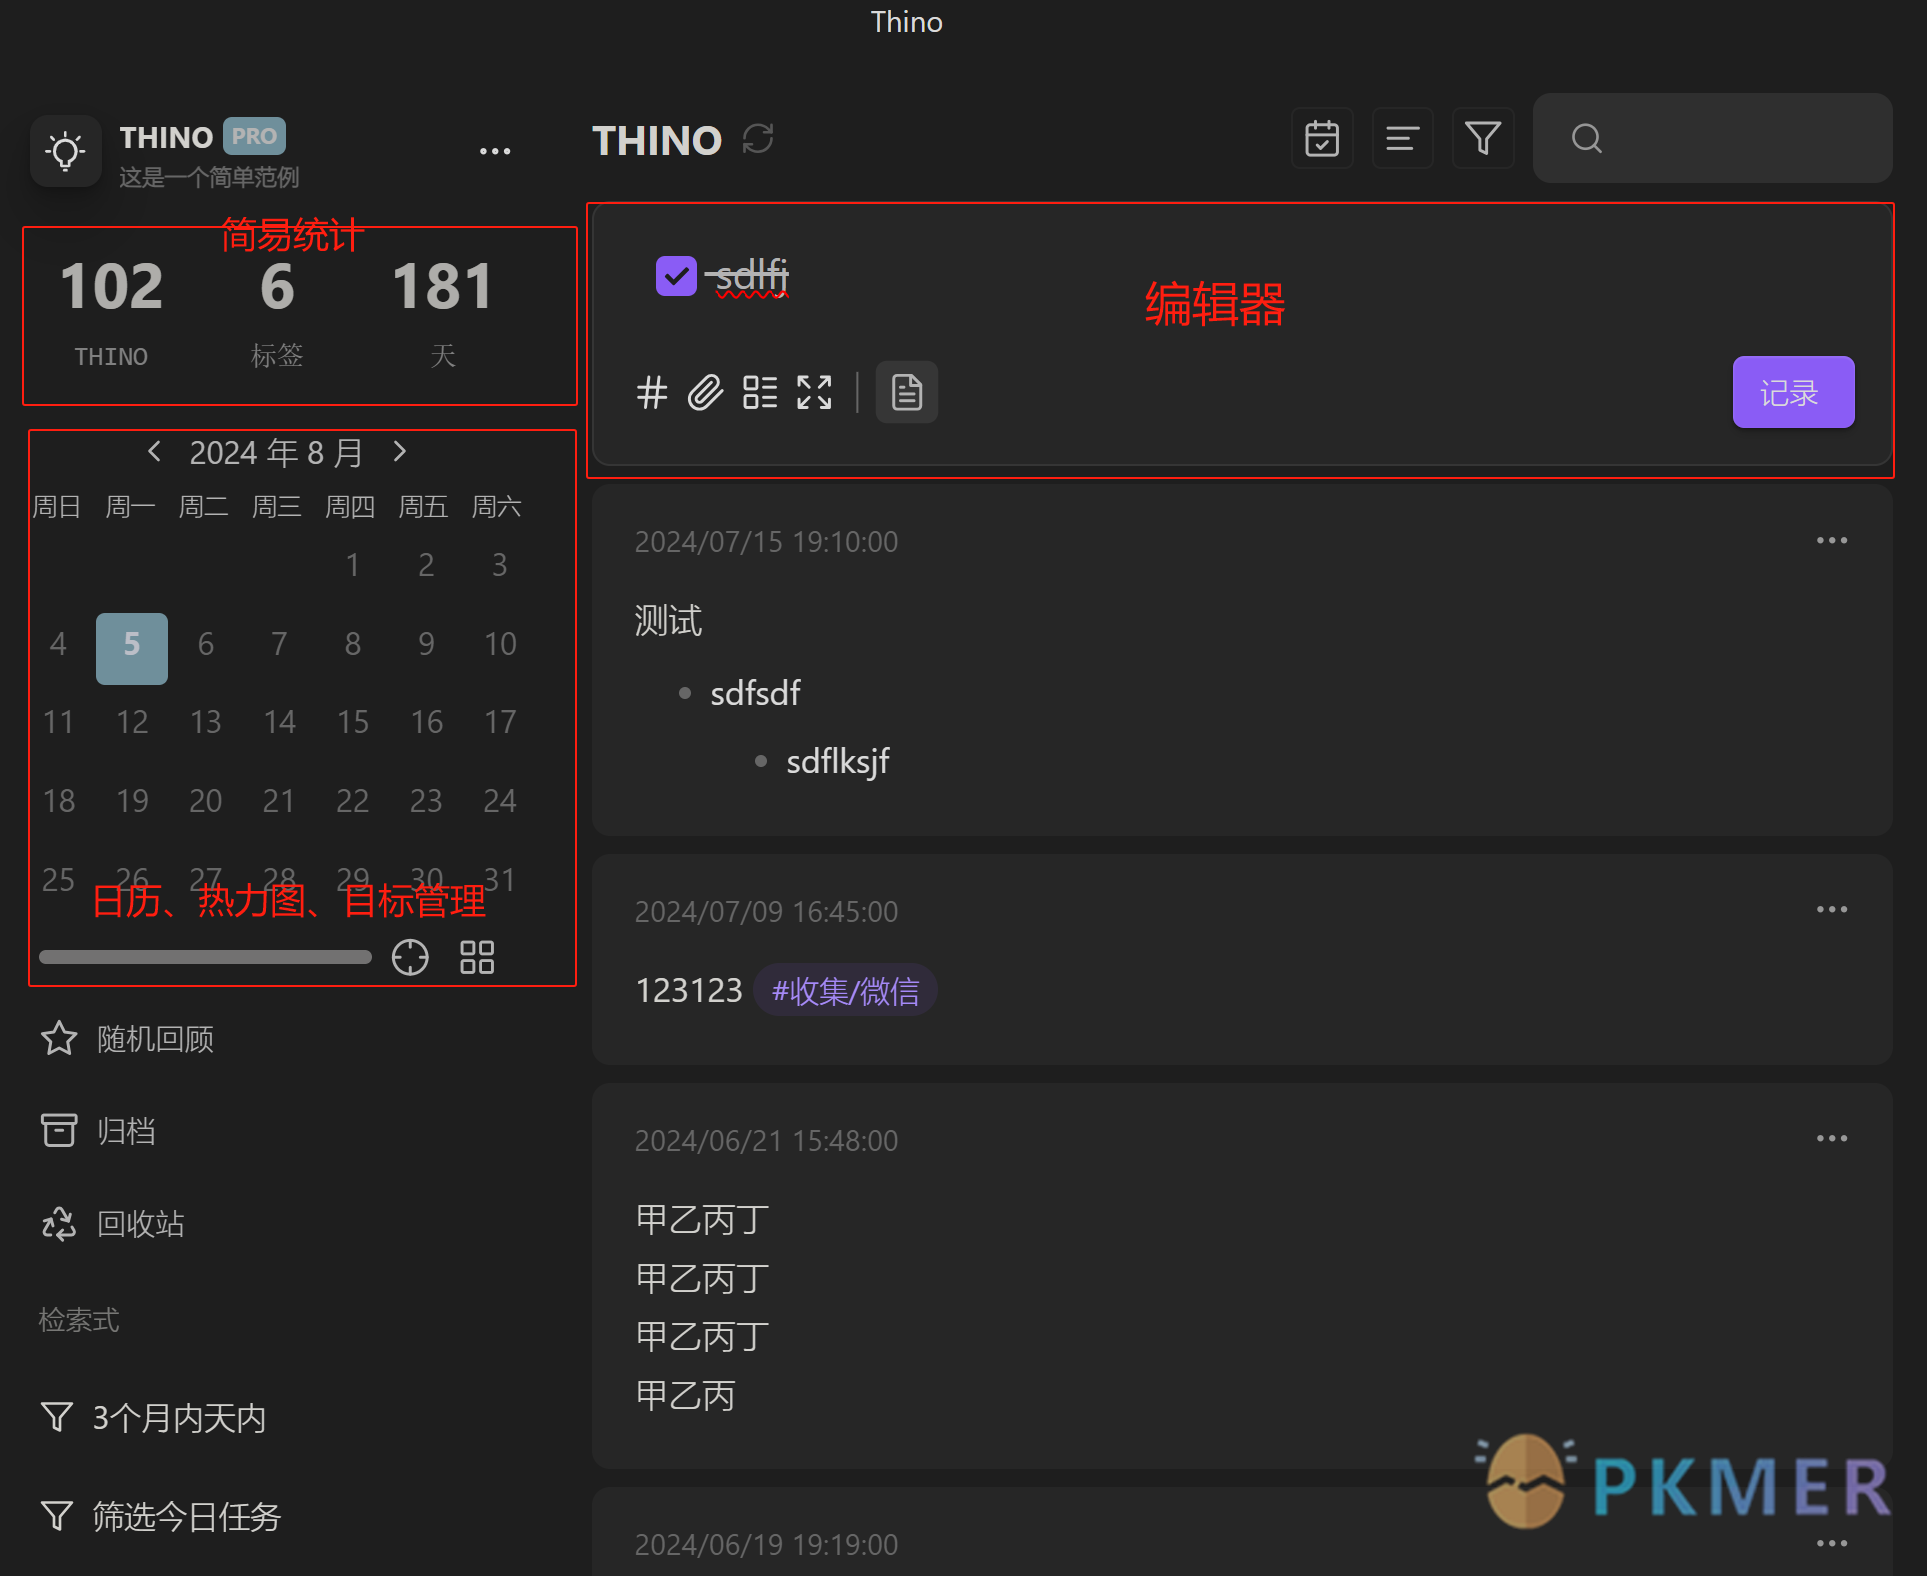The image size is (1927, 1576).
Task: Uncheck the sdlfj task checkbox
Action: (676, 276)
